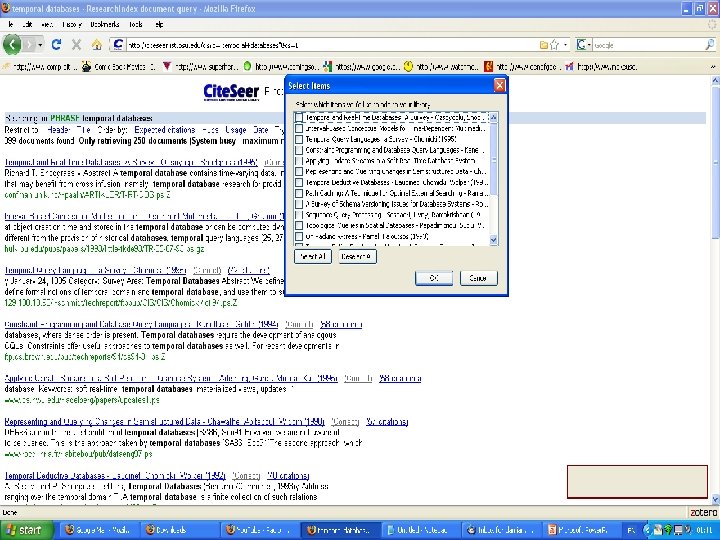Check 'Representing and Querying Changes' item
This screenshot has height=540, width=720.
tap(299, 172)
